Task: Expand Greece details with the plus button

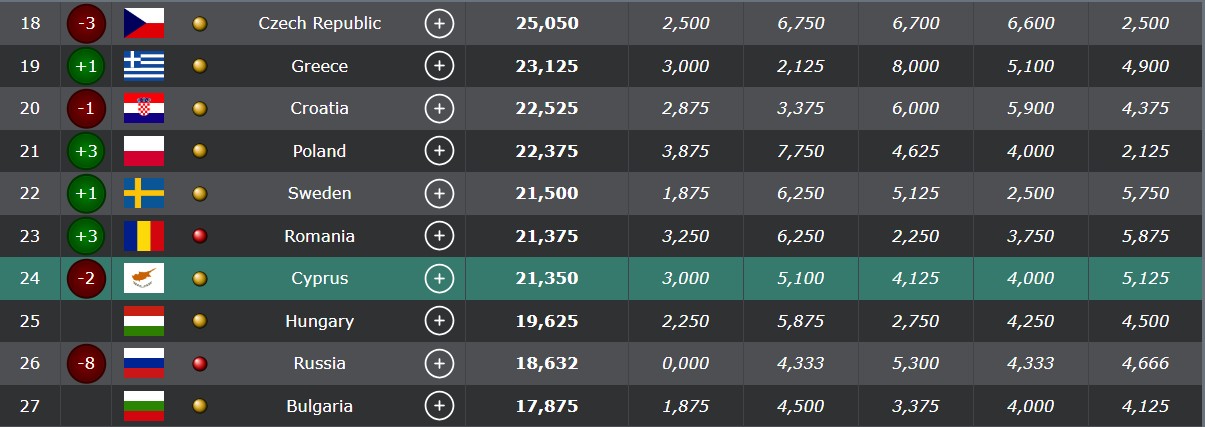Action: tap(439, 66)
